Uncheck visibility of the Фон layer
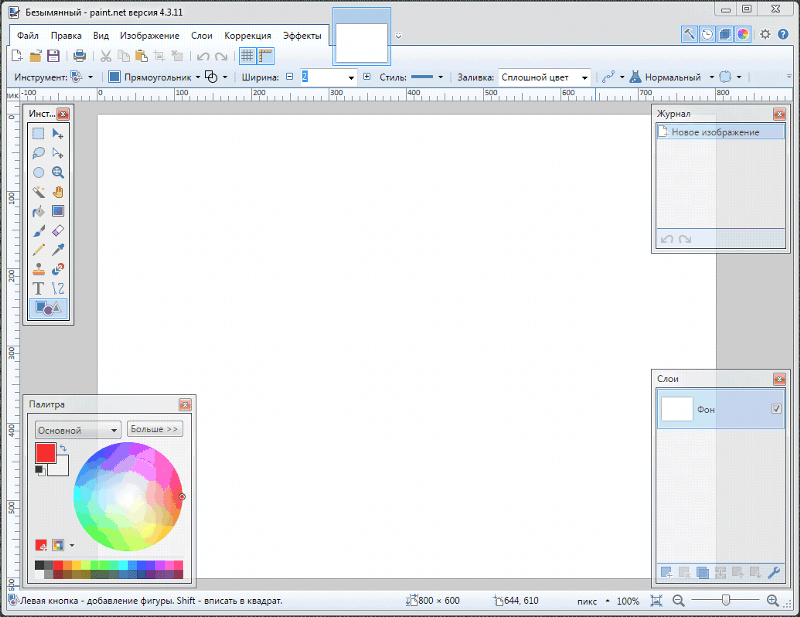The width and height of the screenshot is (800, 617). point(775,409)
